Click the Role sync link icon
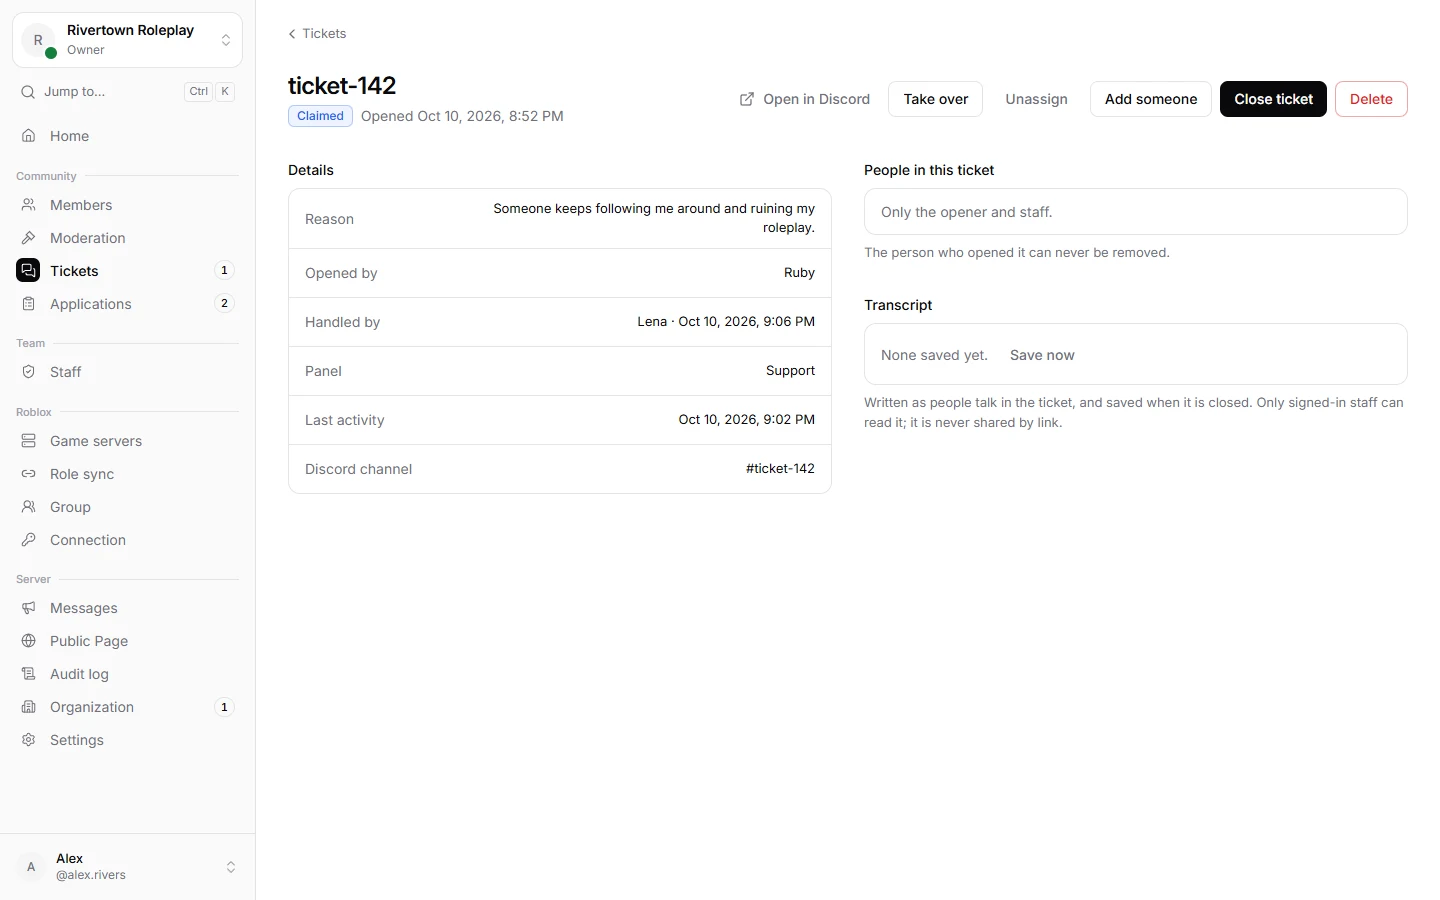 click(x=29, y=474)
